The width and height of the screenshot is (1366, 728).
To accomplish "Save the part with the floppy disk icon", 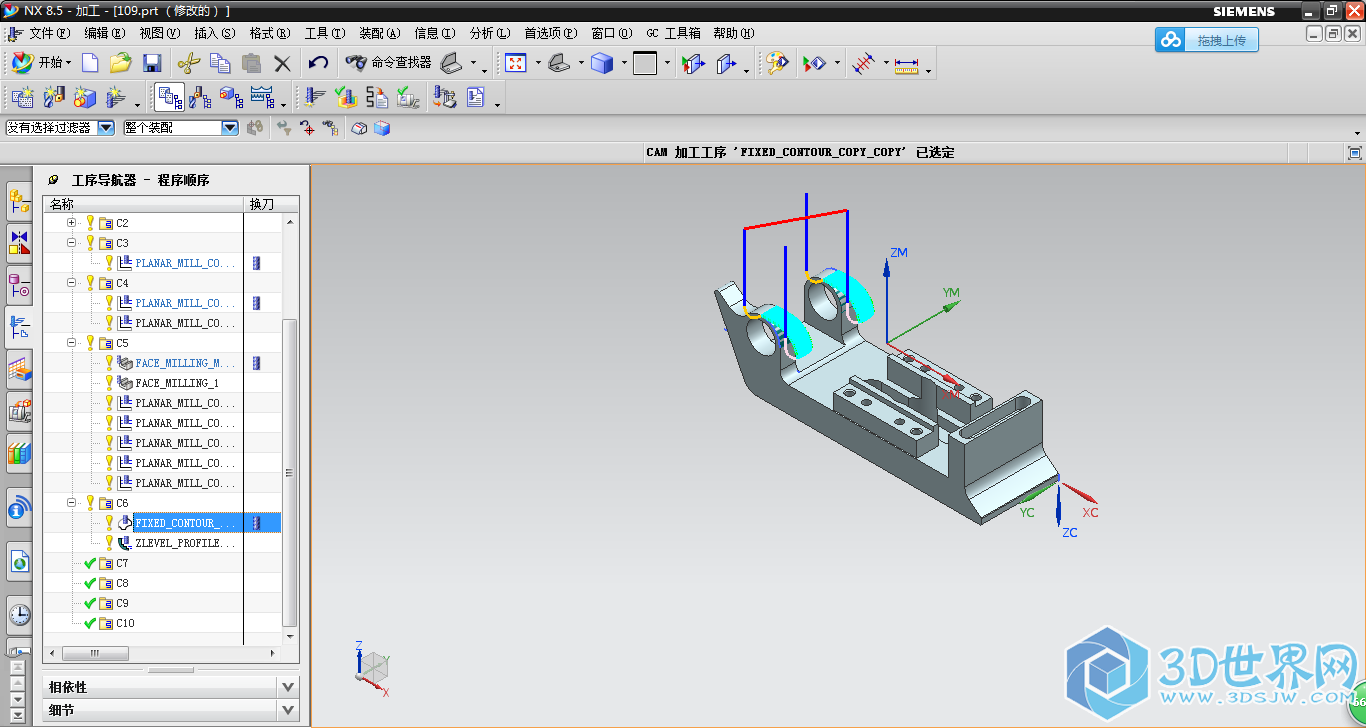I will 152,63.
